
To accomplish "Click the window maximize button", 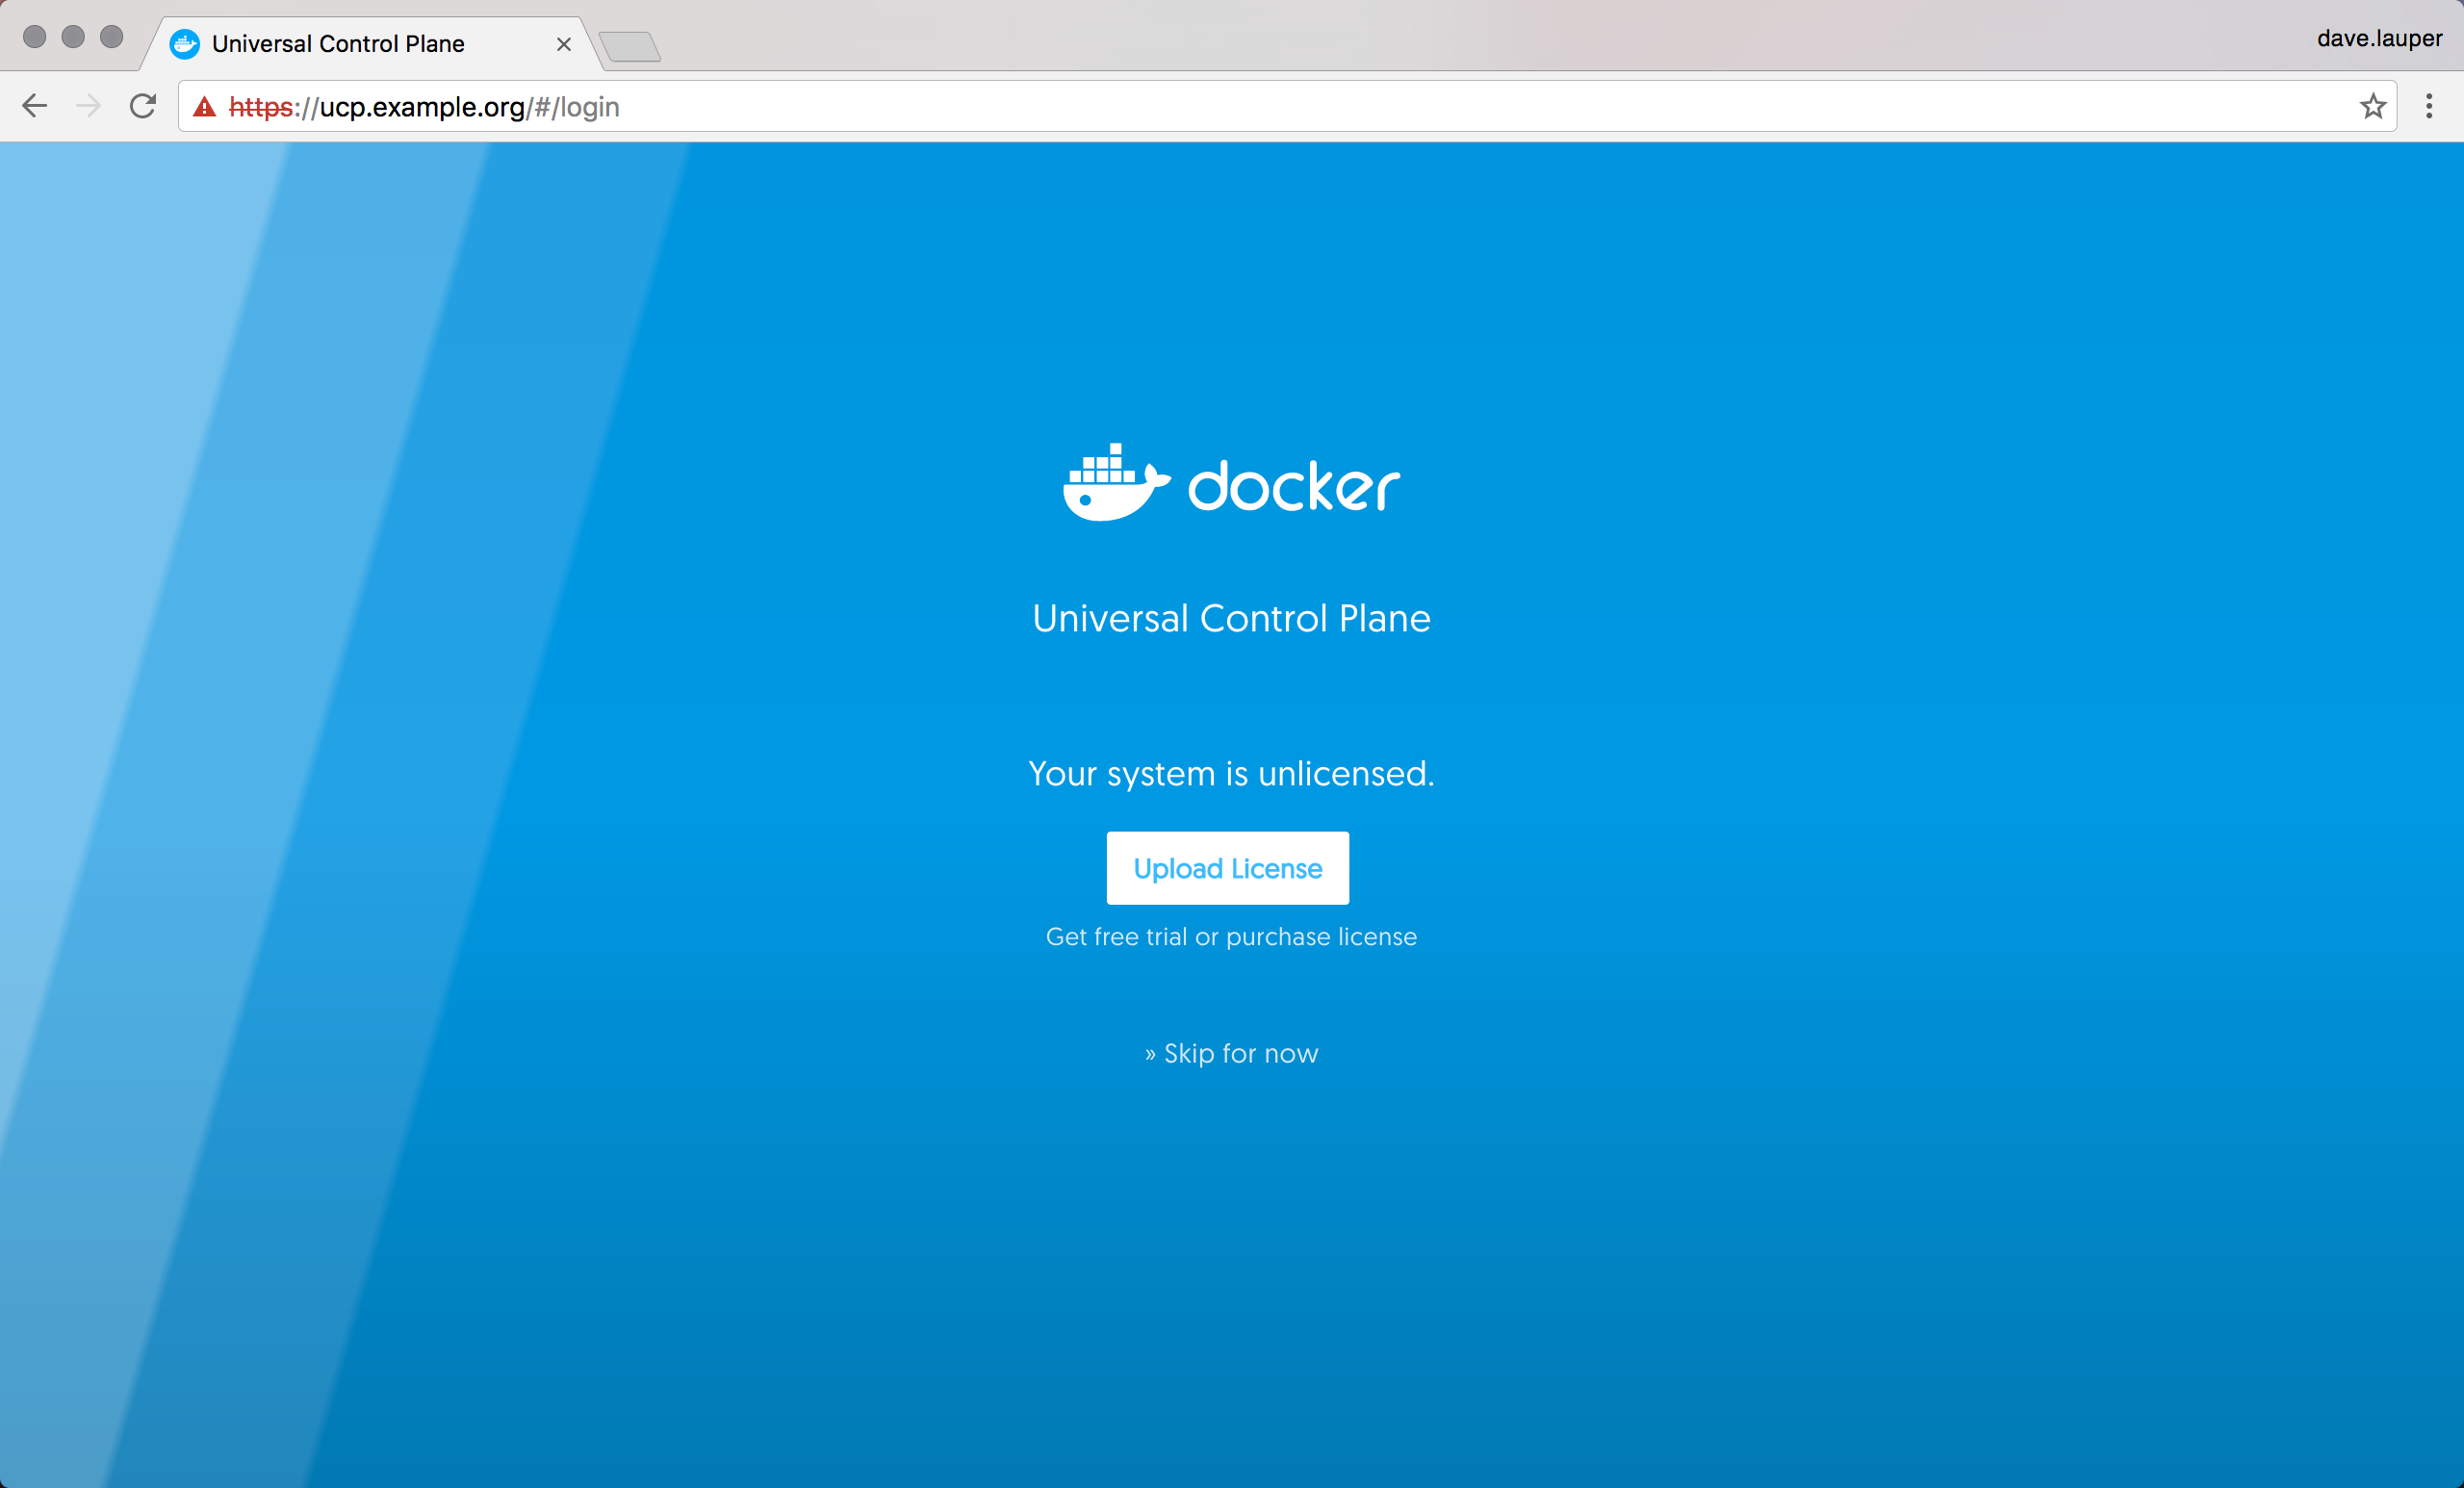I will pyautogui.click(x=112, y=37).
